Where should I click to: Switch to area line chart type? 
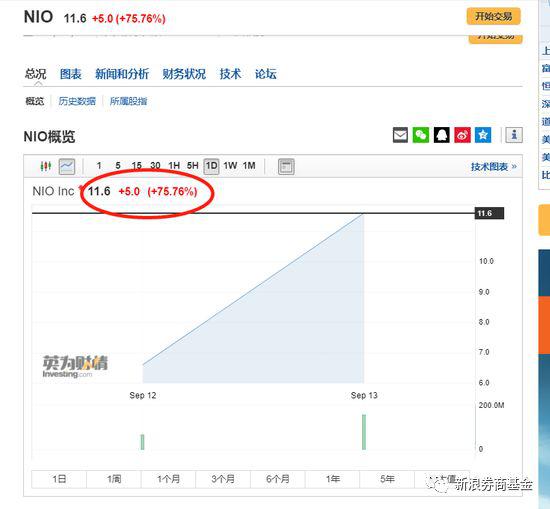pos(67,166)
